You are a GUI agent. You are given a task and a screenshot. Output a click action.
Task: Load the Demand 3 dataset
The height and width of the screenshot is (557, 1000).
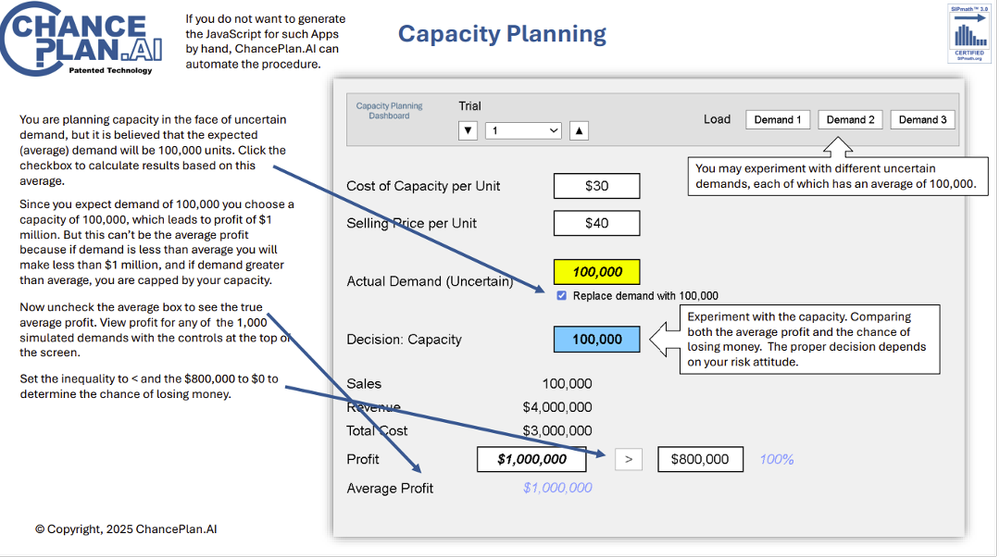click(922, 120)
